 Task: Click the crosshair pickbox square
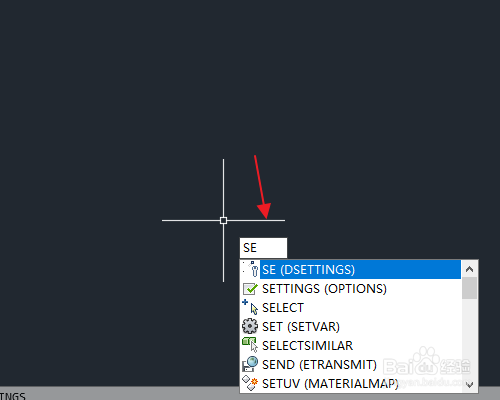coord(223,220)
